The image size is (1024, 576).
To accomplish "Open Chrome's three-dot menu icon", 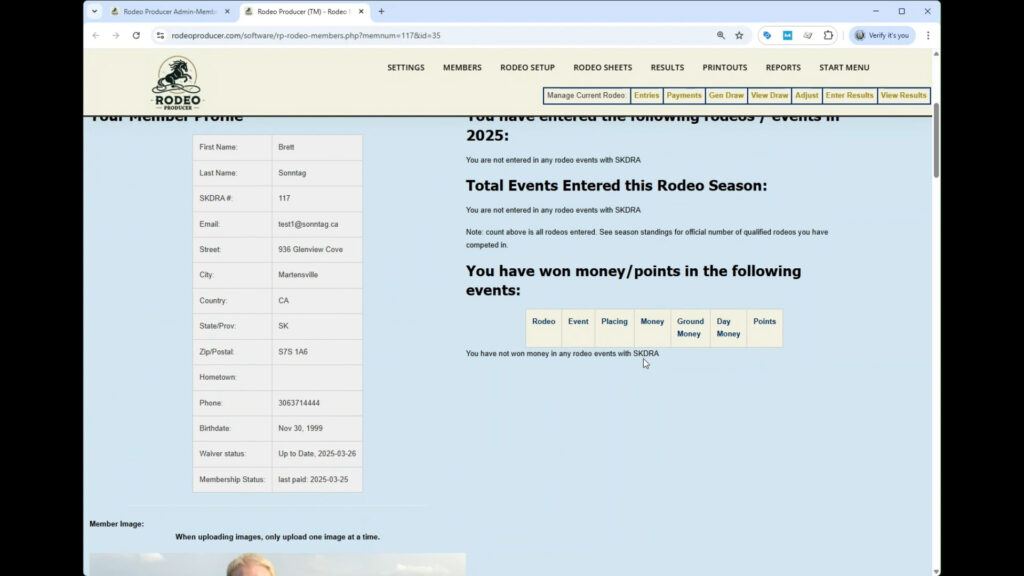I will pyautogui.click(x=926, y=35).
